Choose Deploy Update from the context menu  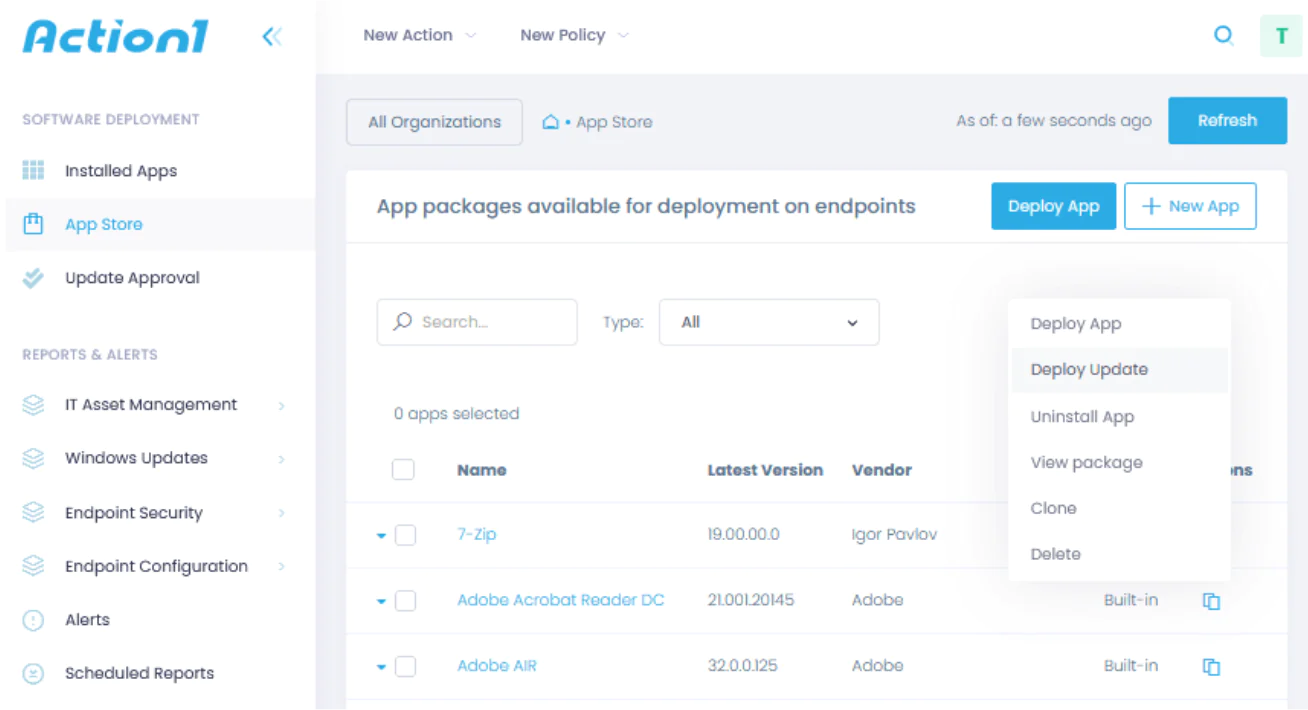1088,369
